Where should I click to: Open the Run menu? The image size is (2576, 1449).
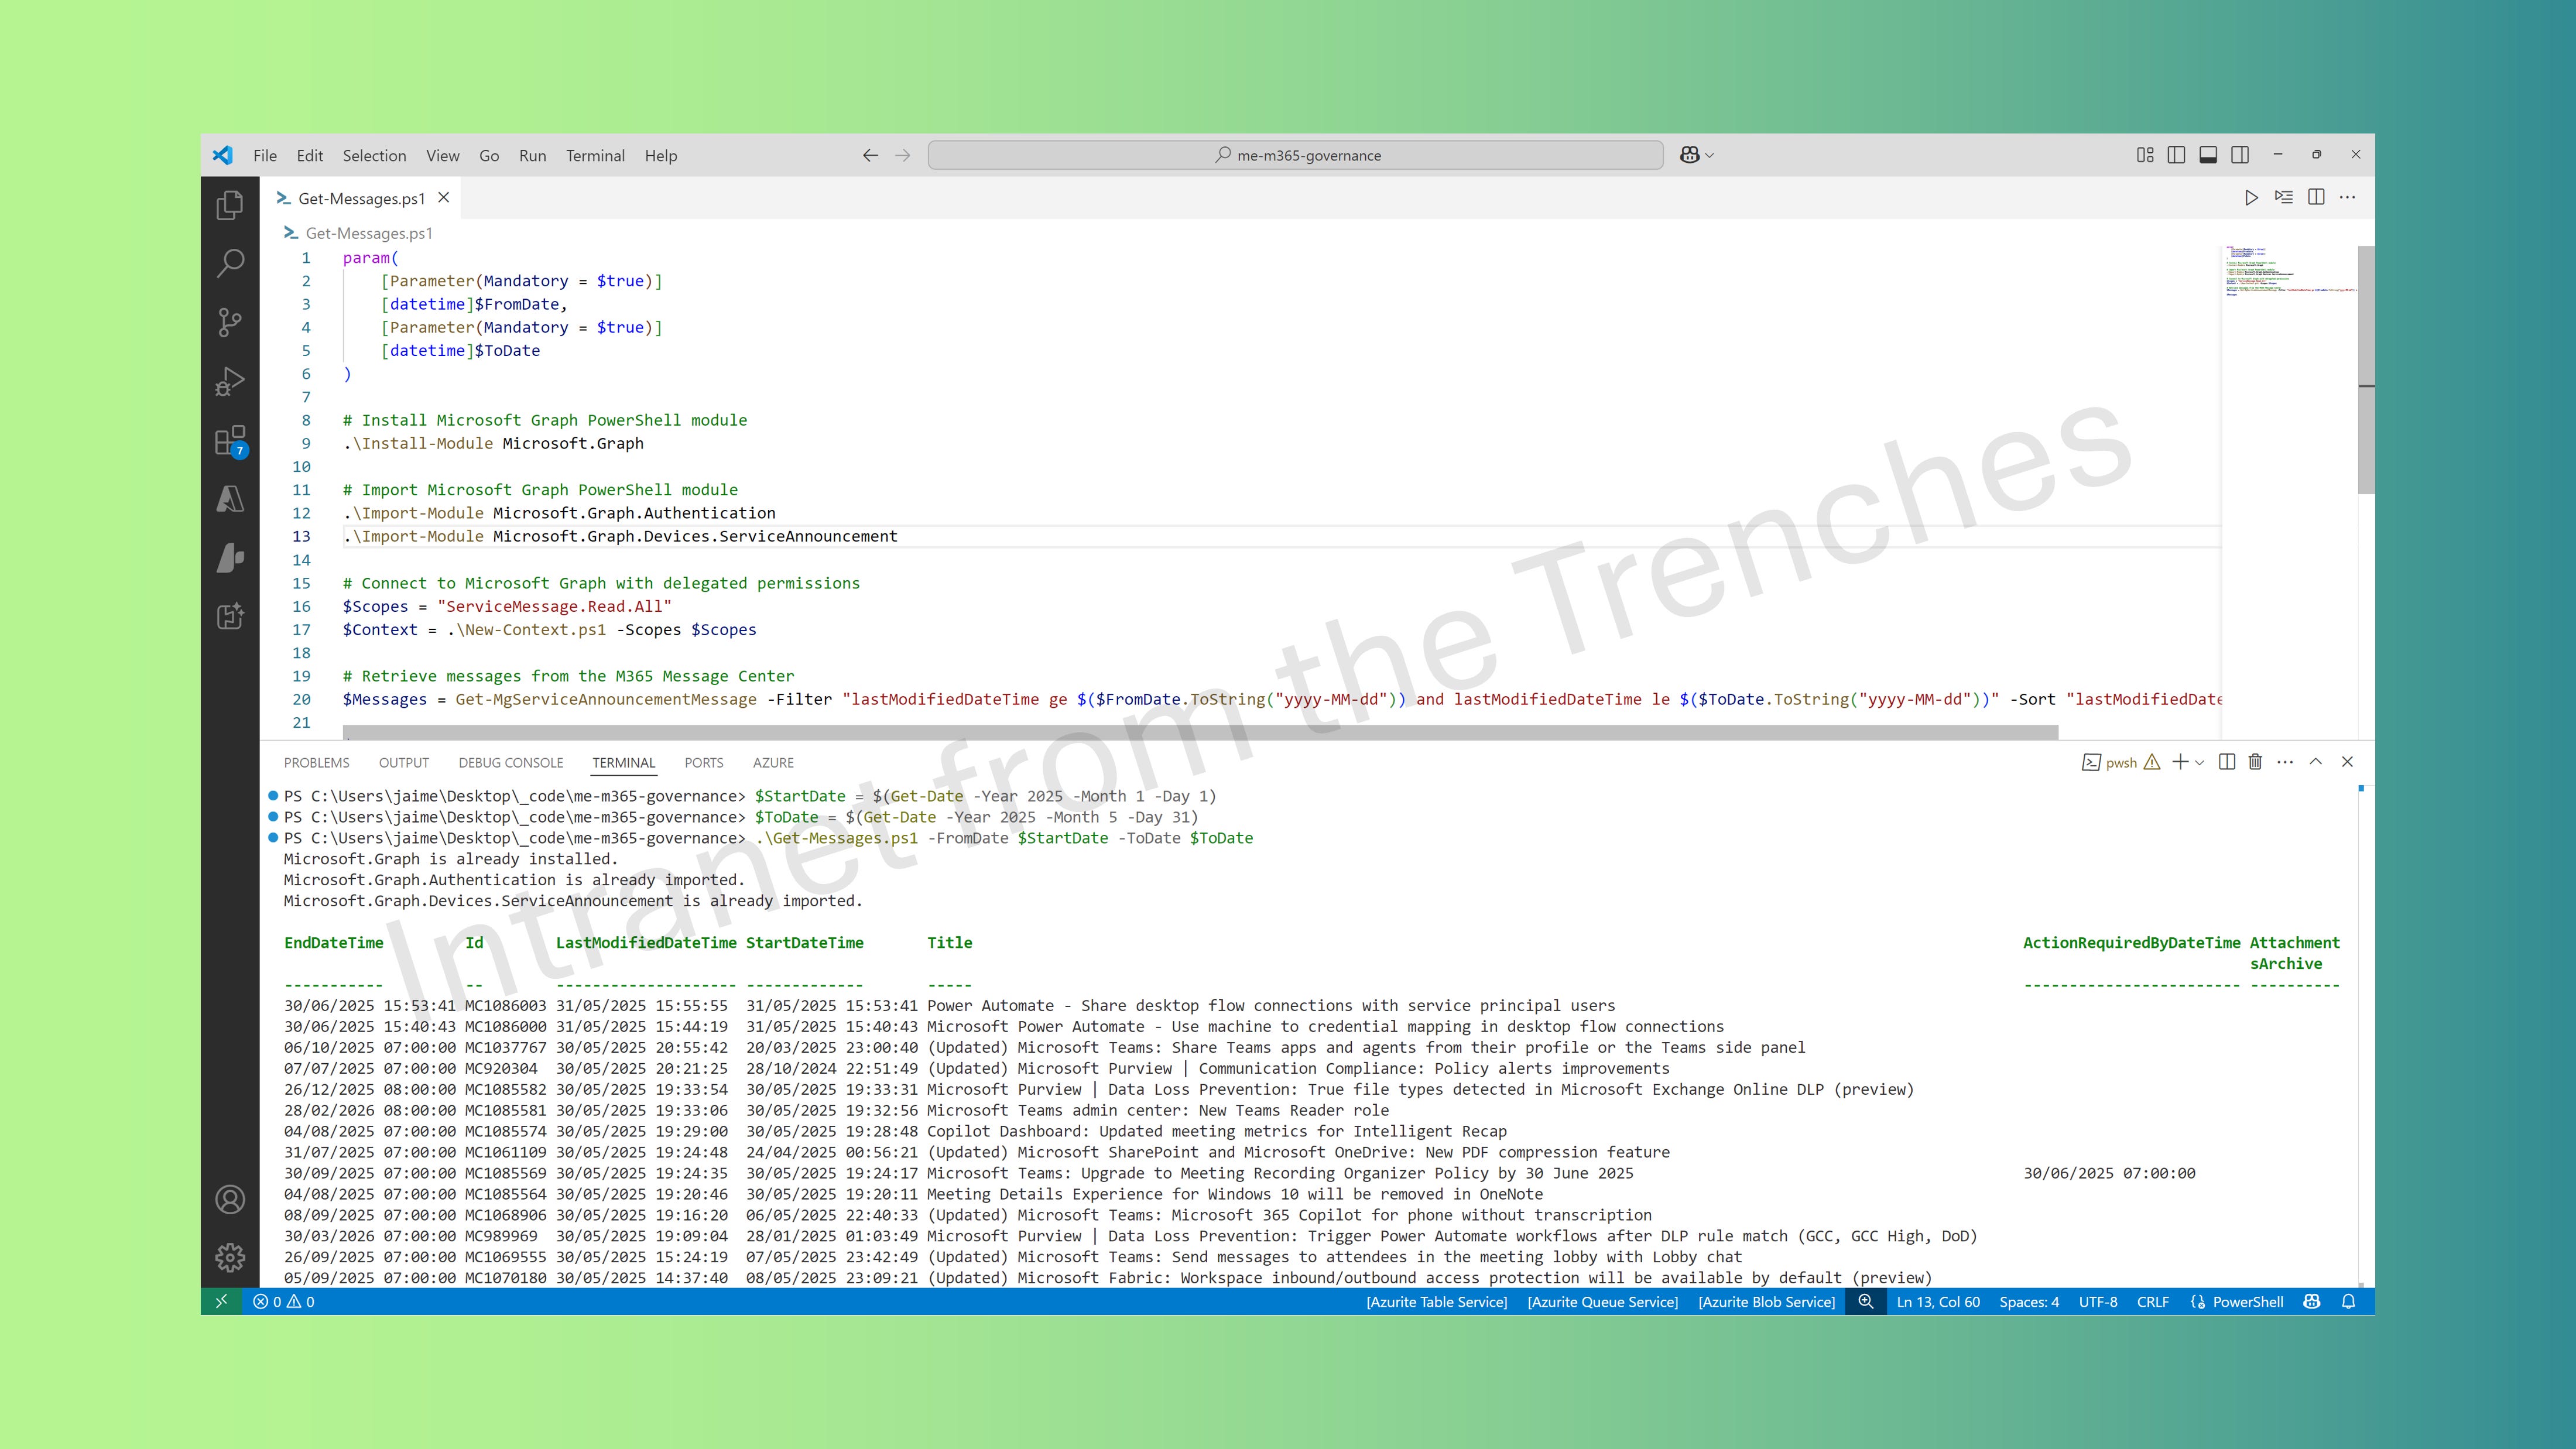[532, 155]
